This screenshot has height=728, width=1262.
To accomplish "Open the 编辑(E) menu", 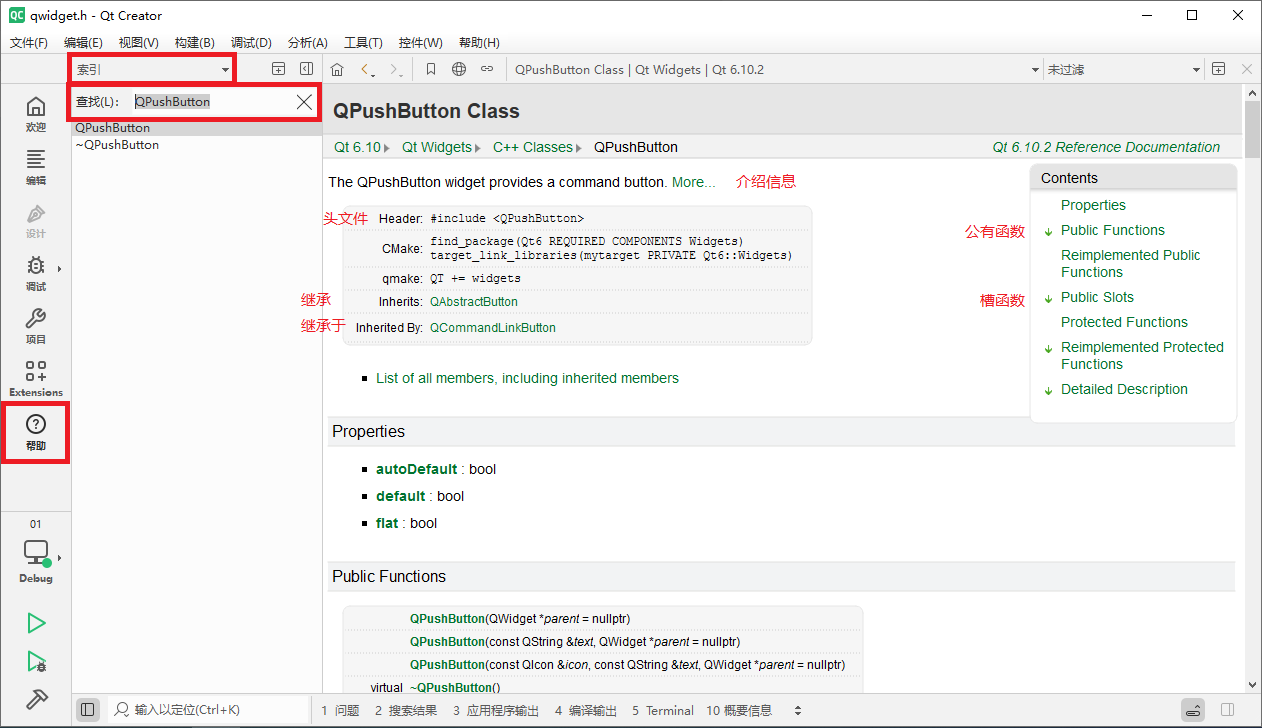I will (83, 43).
